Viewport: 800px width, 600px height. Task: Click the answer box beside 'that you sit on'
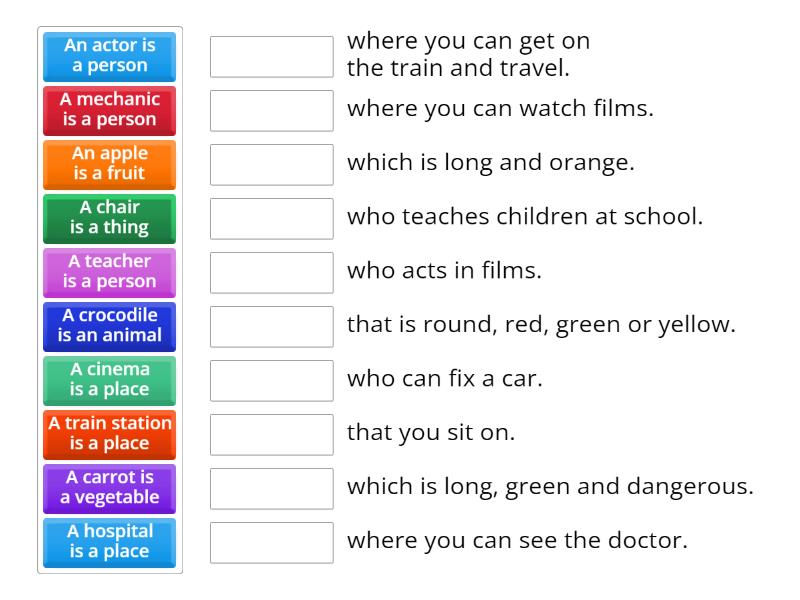coord(271,434)
